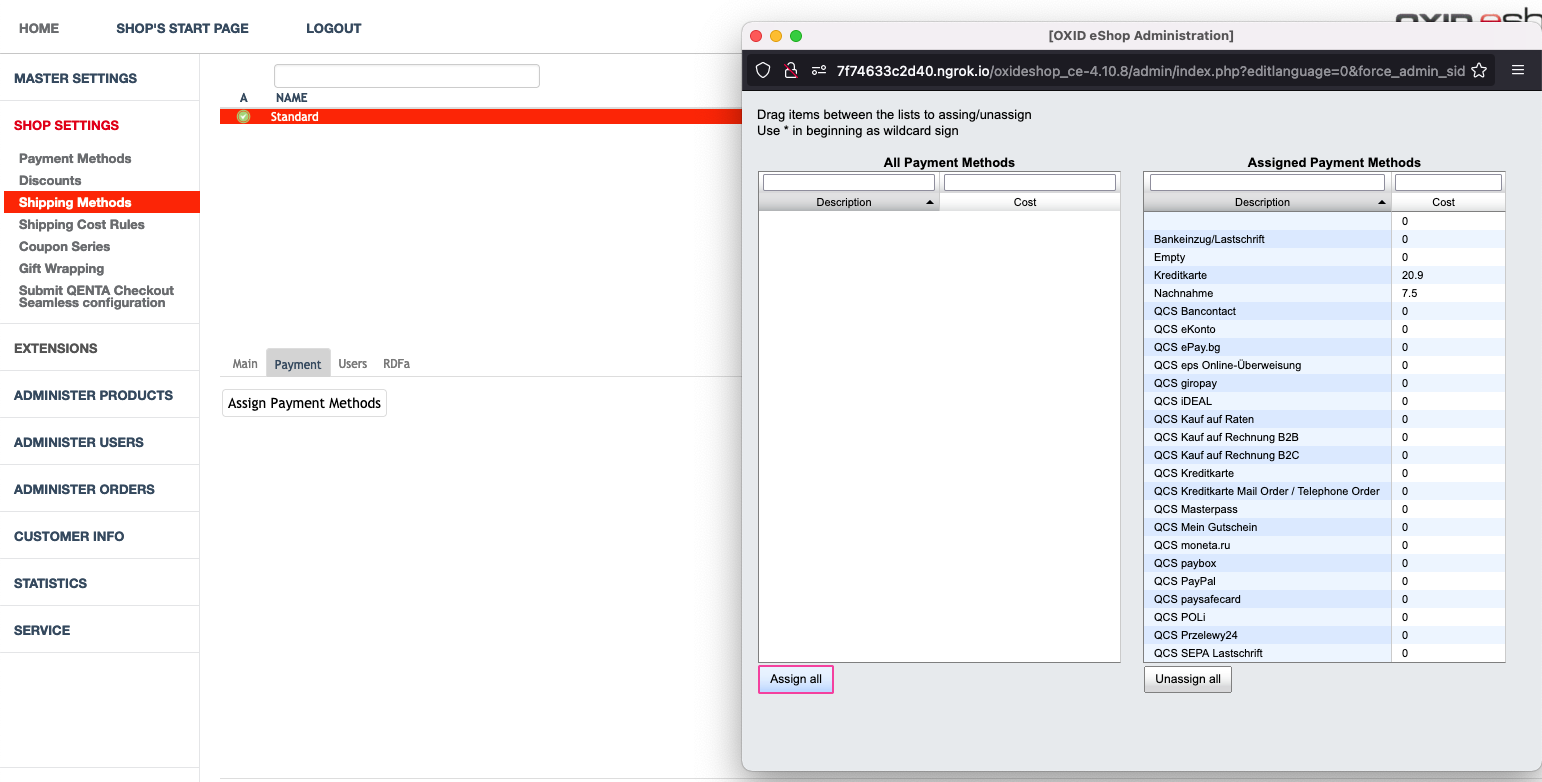Select QCS iDEAL row
Screen dimensions: 1542x782
coord(1324,401)
